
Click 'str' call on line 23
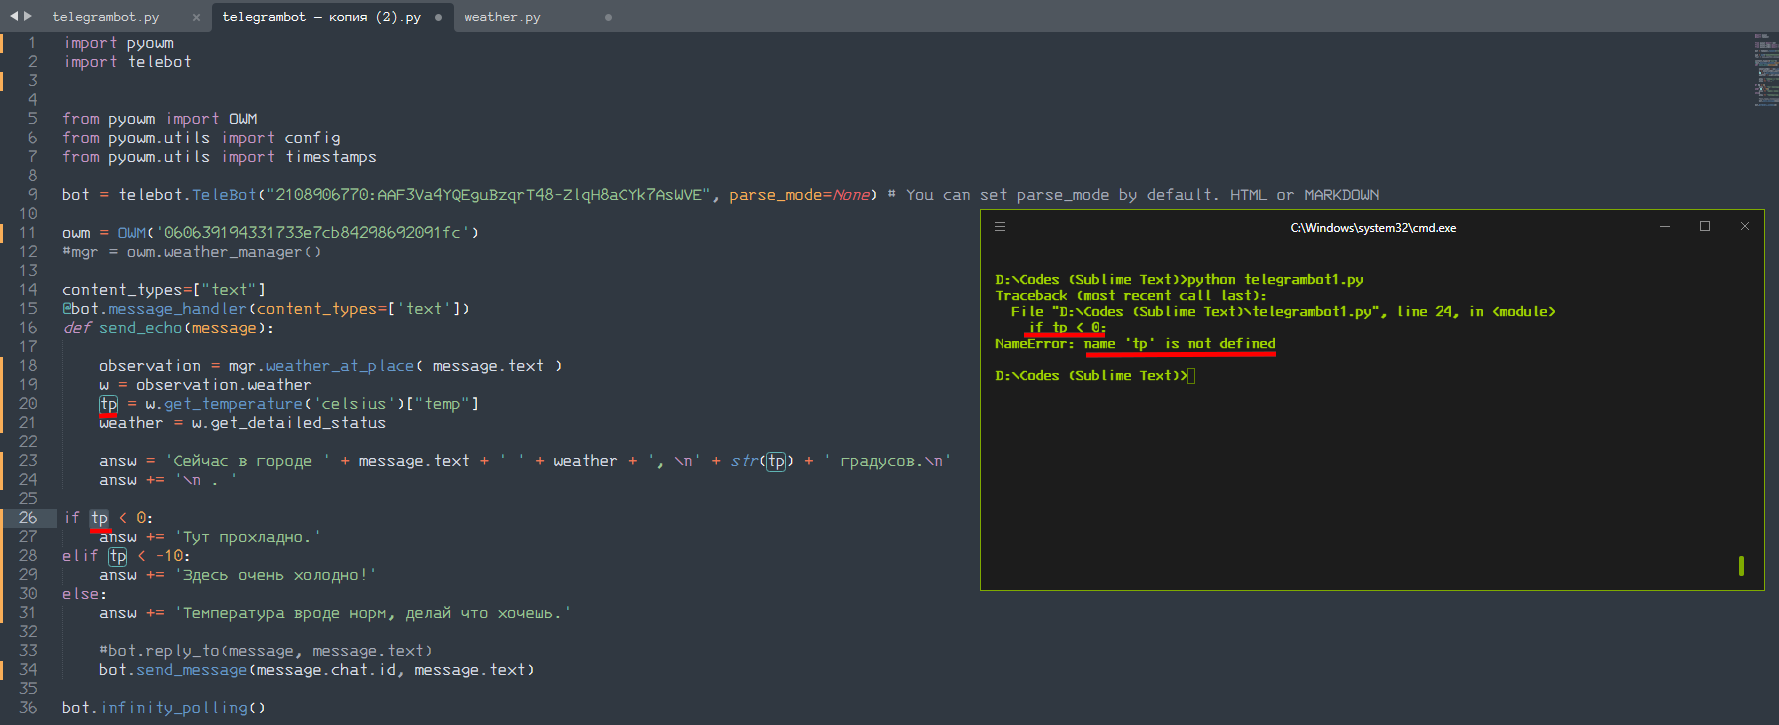tap(744, 461)
